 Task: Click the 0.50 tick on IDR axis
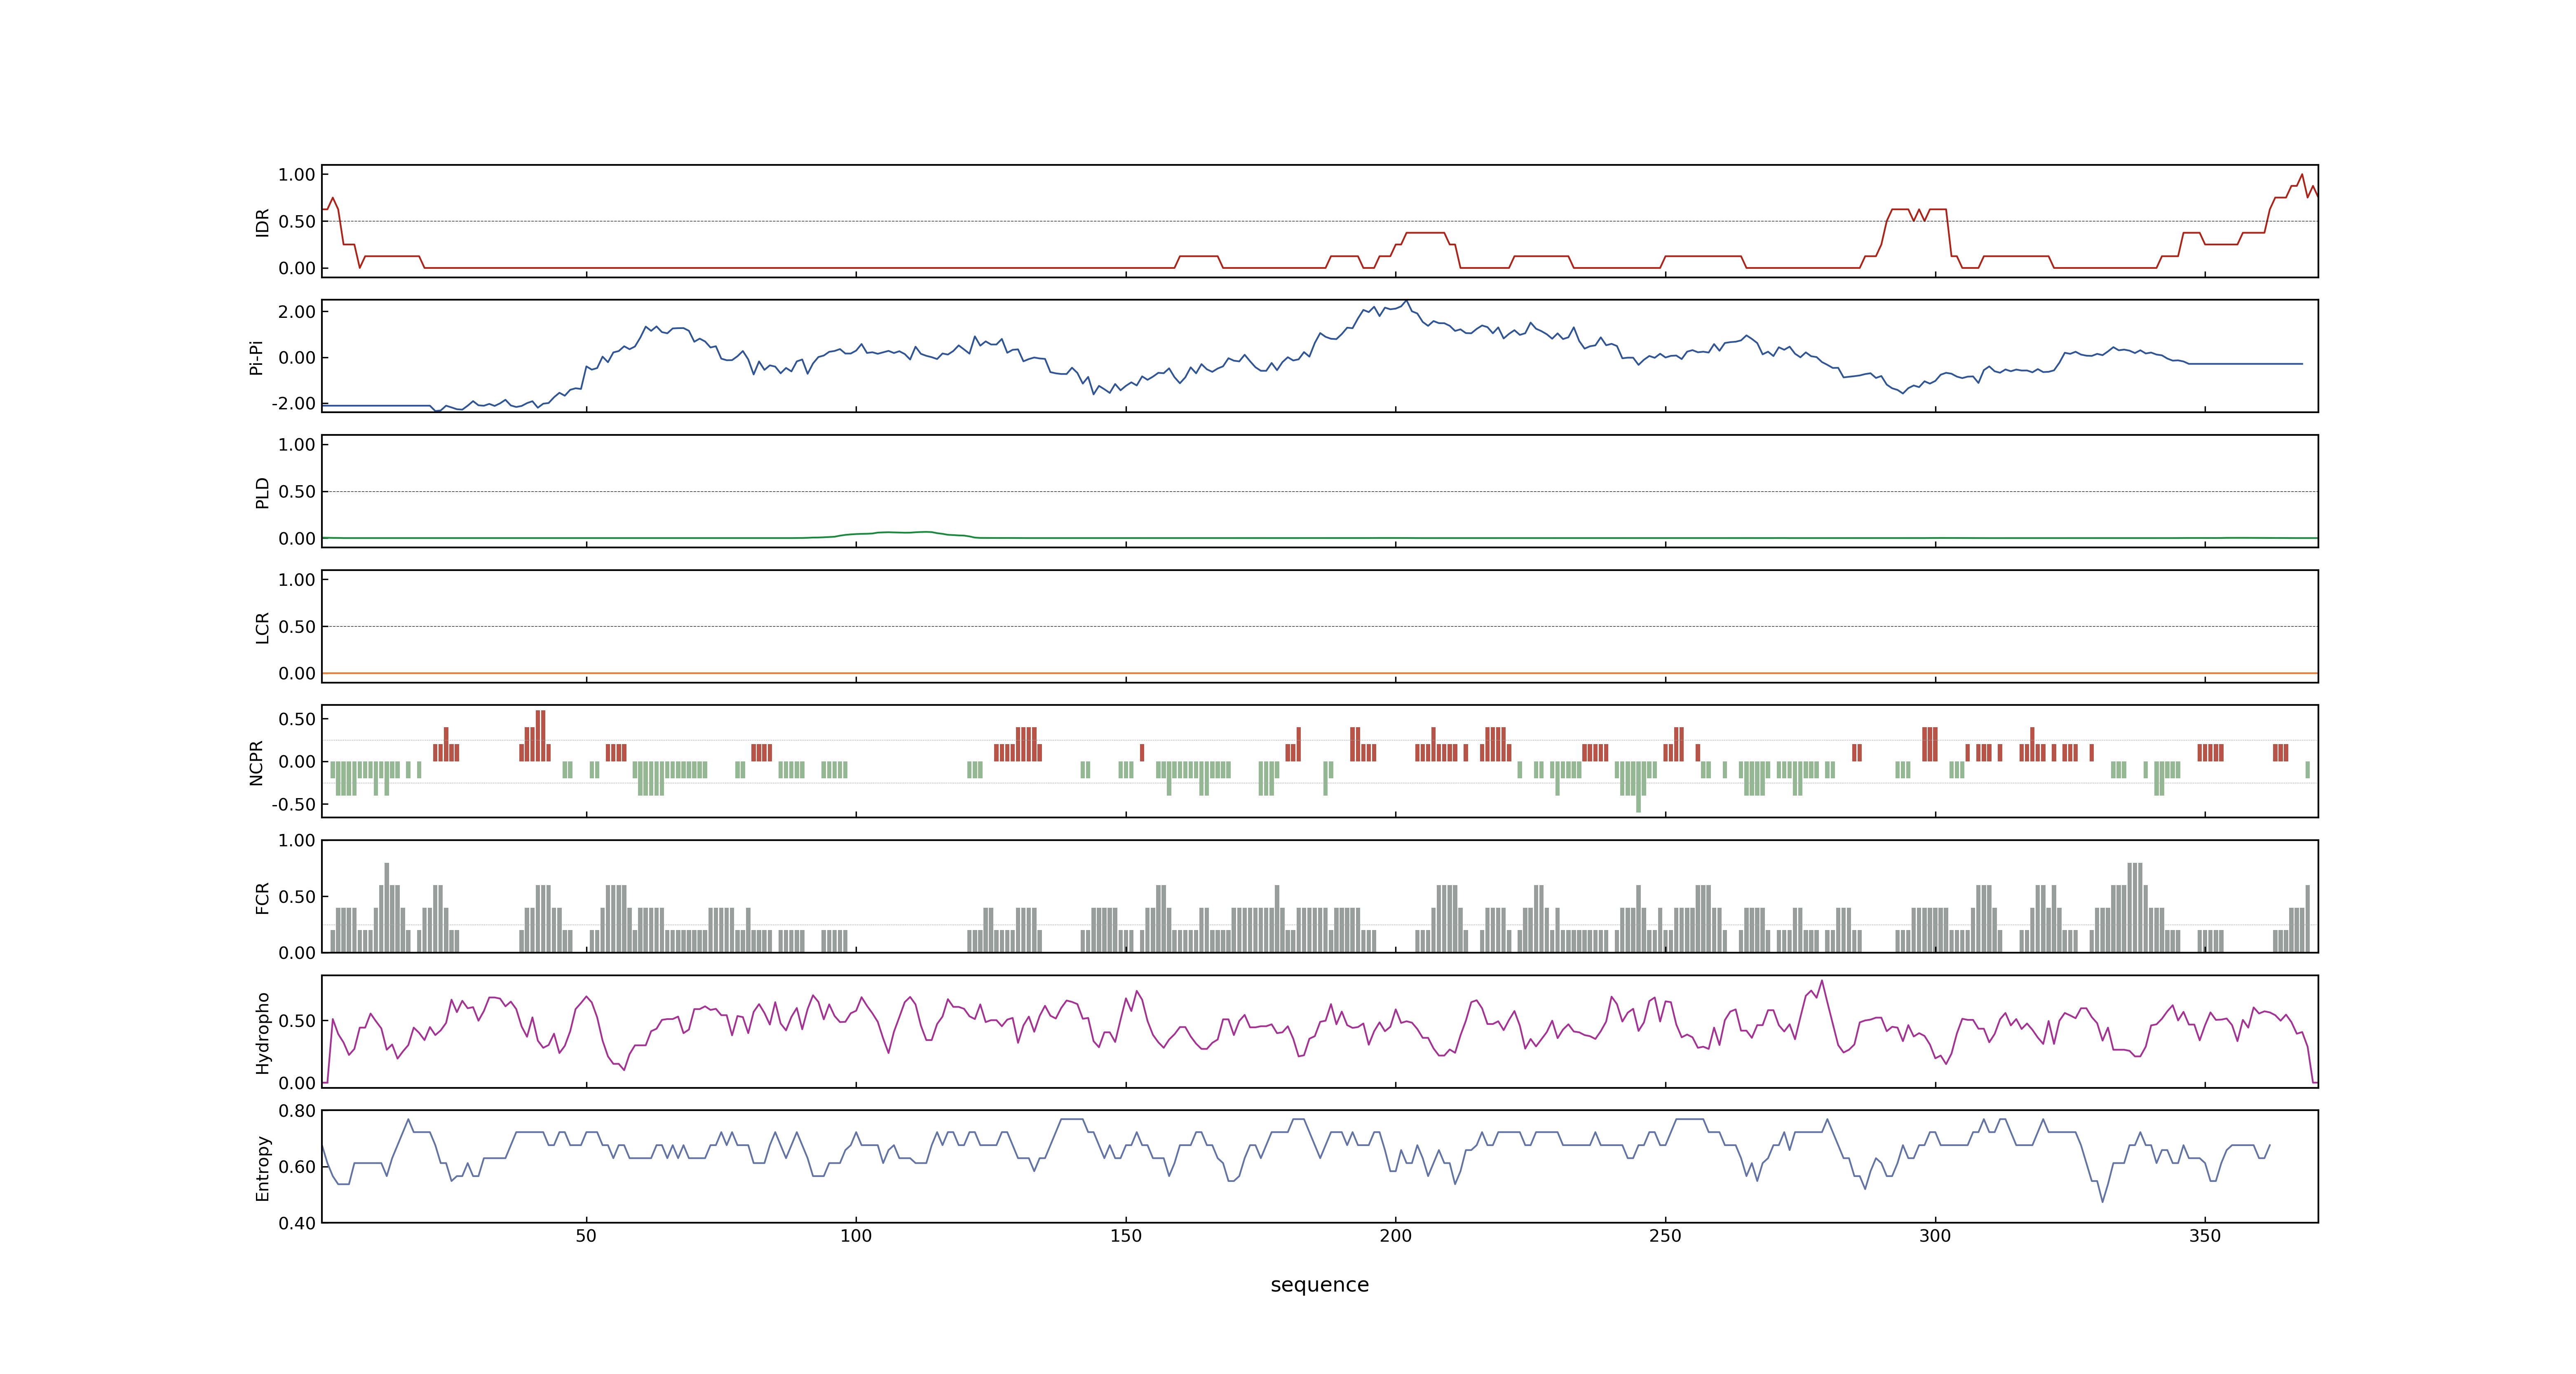coord(297,222)
